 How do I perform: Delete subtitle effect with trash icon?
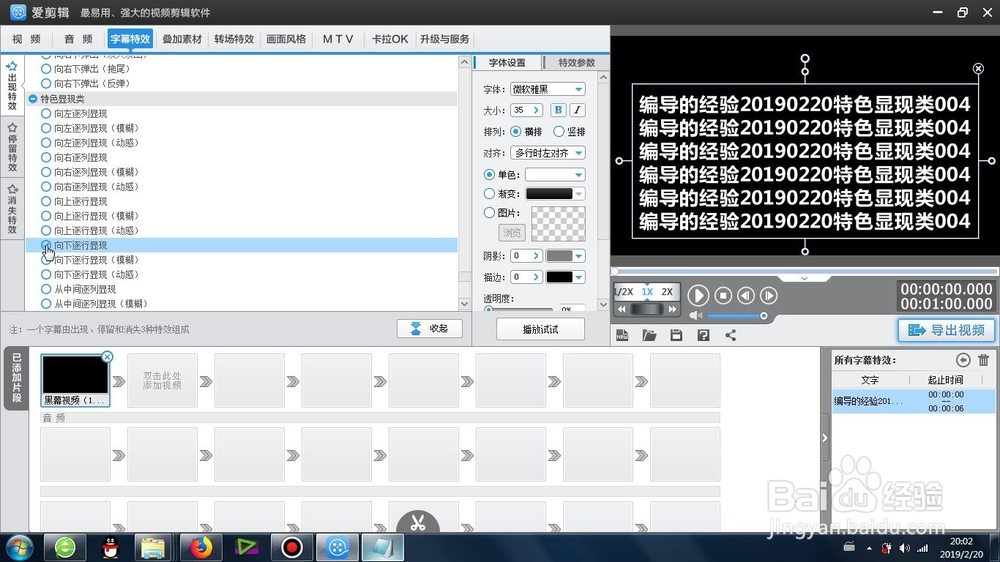[x=983, y=360]
